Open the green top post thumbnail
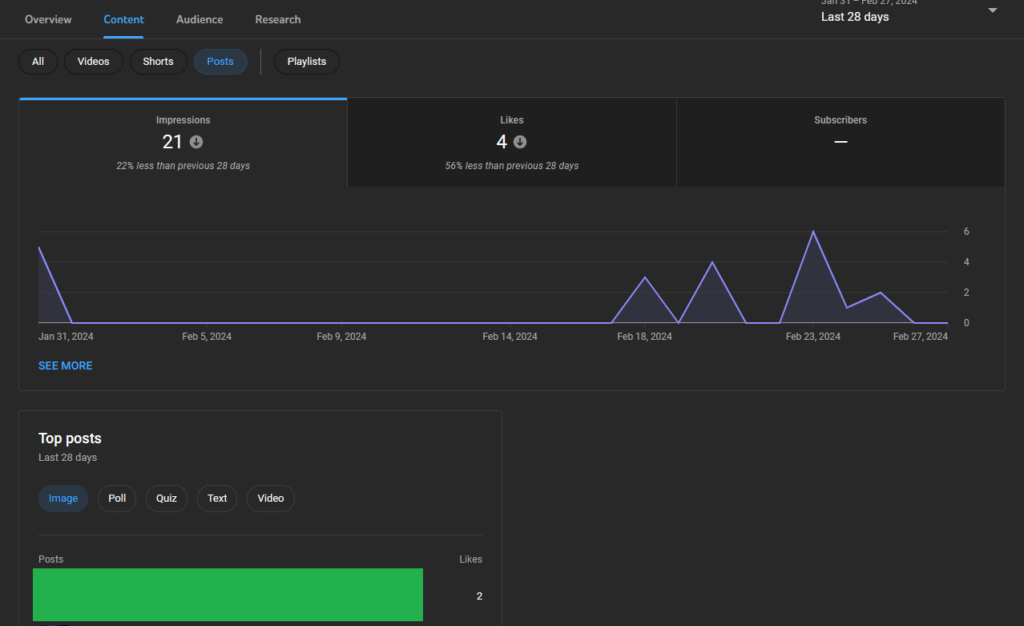1024x626 pixels. coord(228,595)
